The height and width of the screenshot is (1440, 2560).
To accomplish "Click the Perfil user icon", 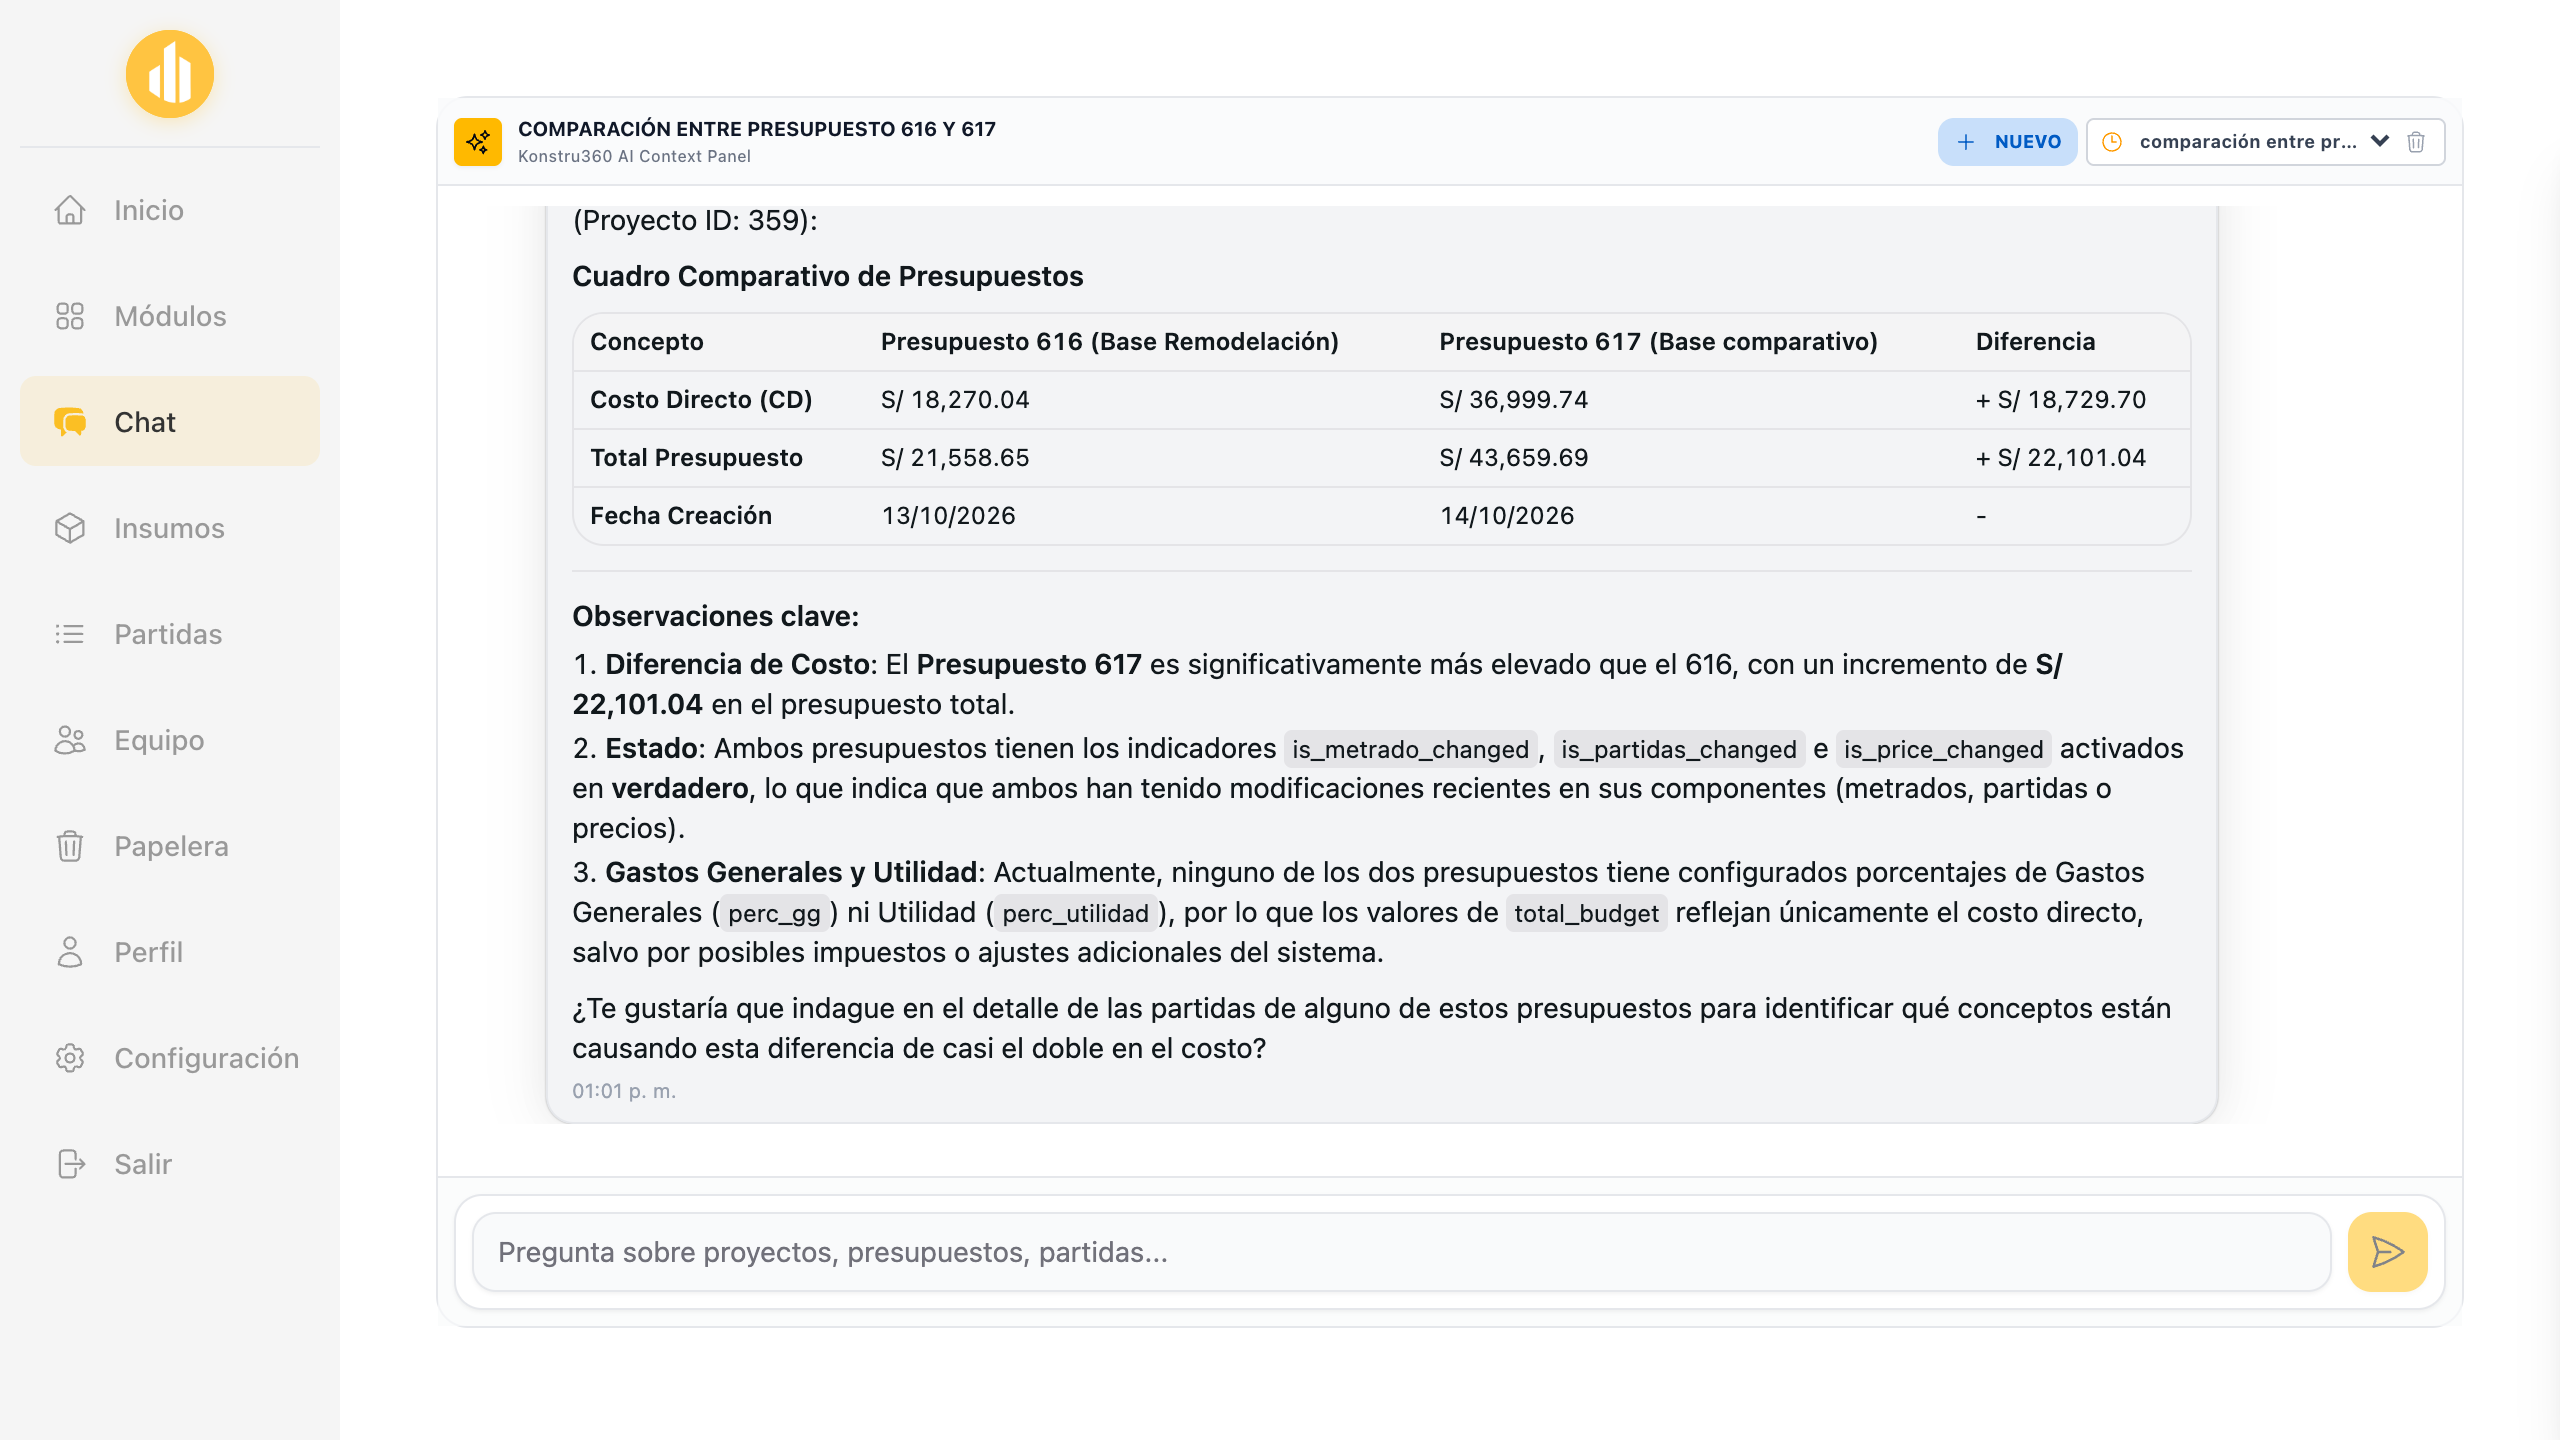I will pyautogui.click(x=70, y=952).
